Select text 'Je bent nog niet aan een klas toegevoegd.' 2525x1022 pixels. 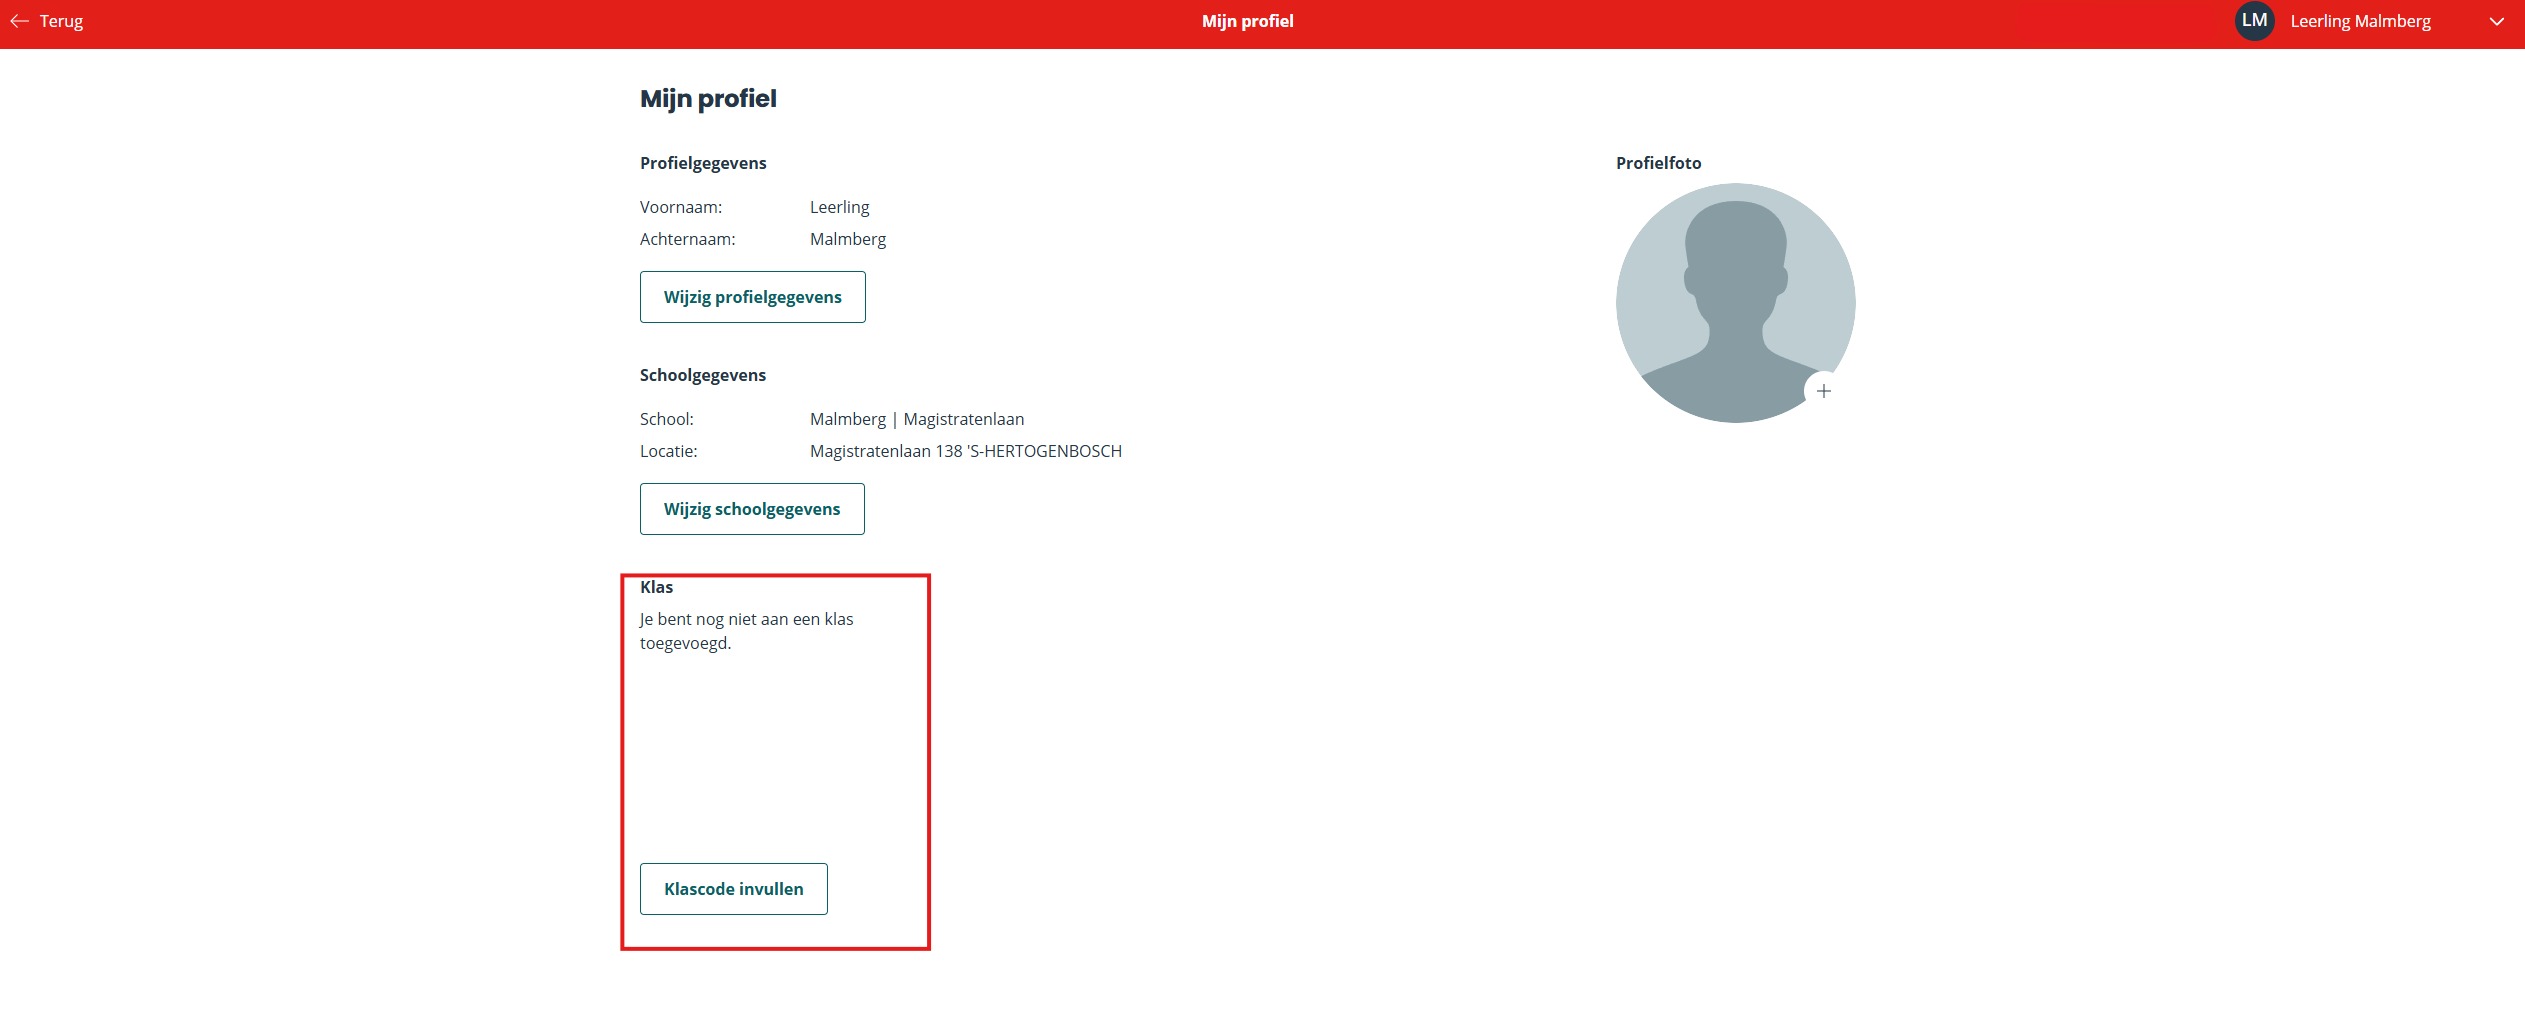pos(746,631)
